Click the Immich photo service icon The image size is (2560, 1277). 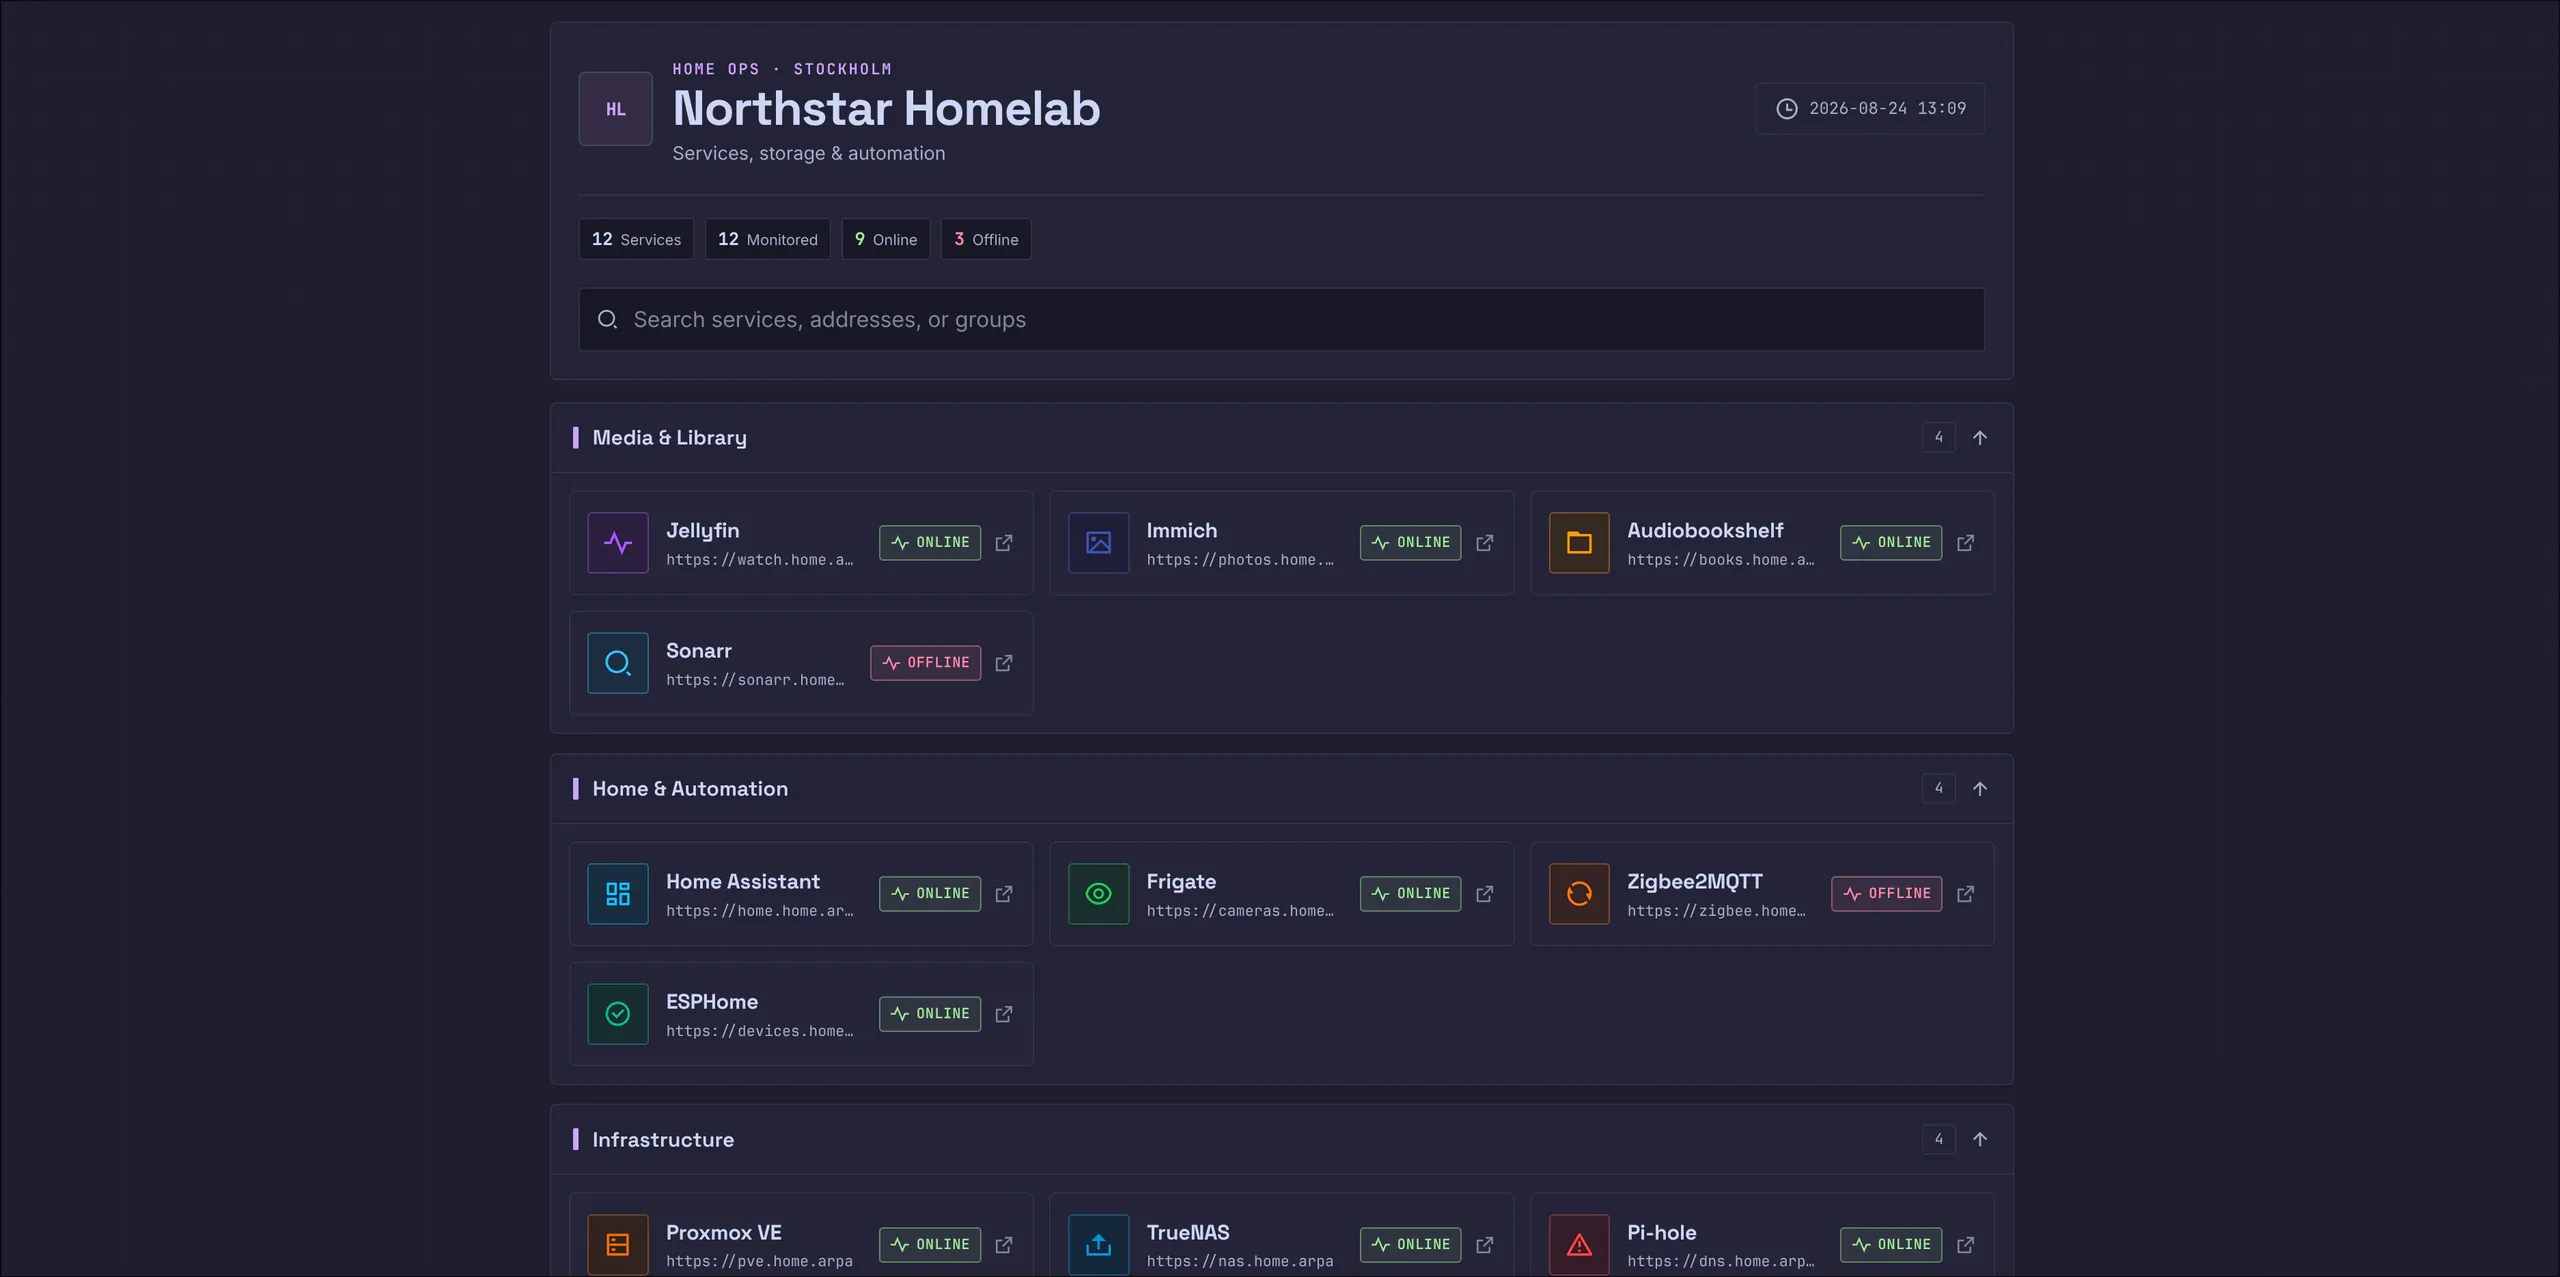coord(1098,543)
